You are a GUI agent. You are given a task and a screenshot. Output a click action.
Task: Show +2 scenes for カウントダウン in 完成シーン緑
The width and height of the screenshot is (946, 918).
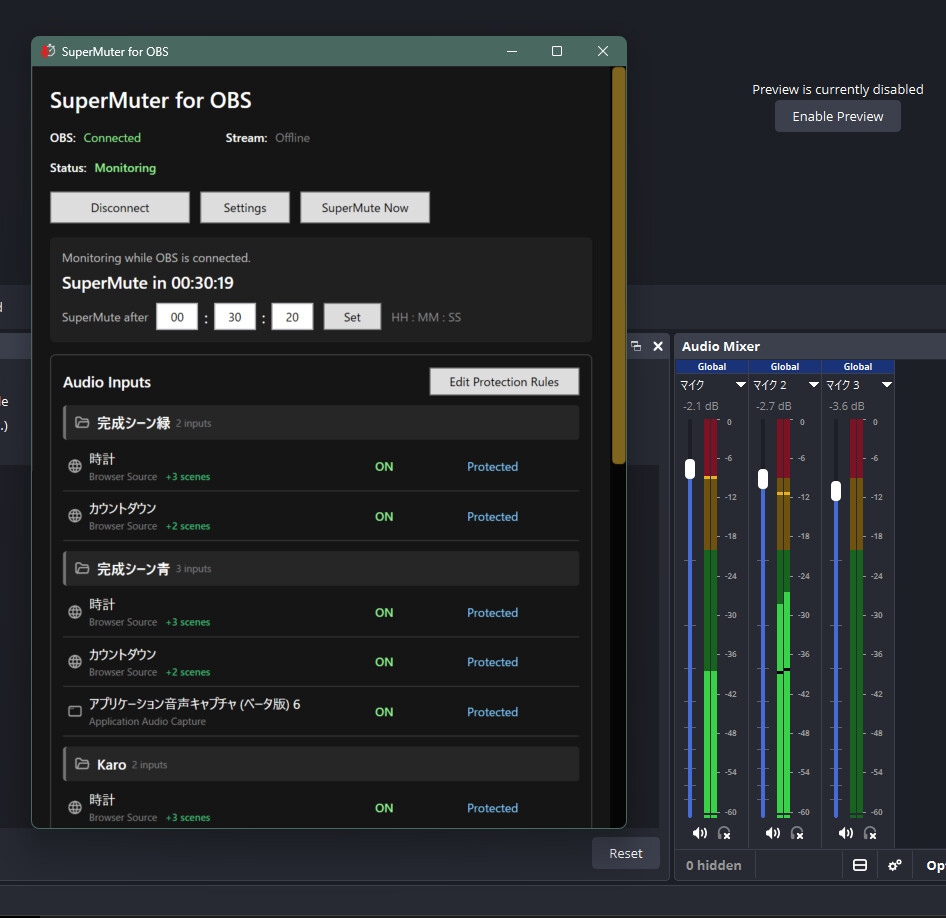point(188,526)
